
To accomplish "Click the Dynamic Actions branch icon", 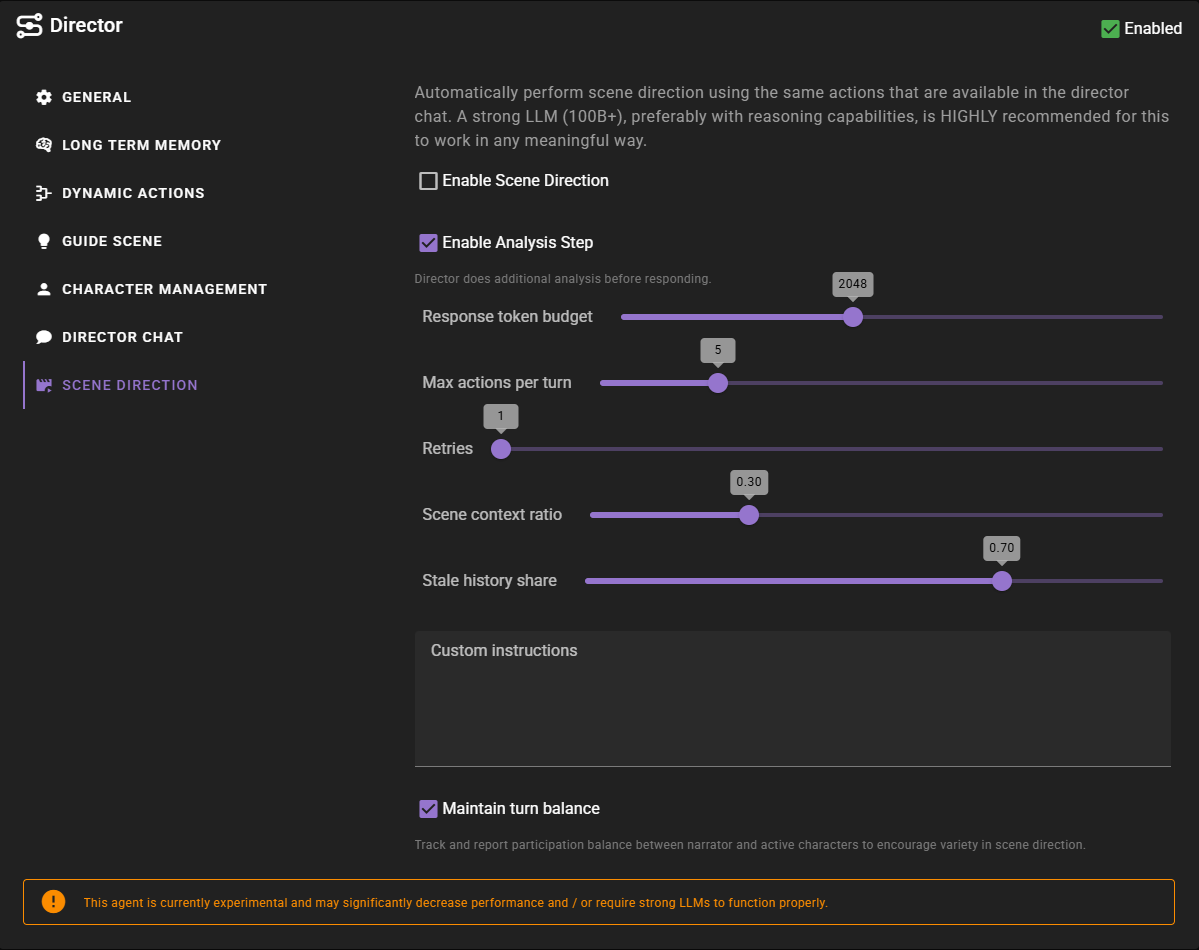I will pos(43,193).
